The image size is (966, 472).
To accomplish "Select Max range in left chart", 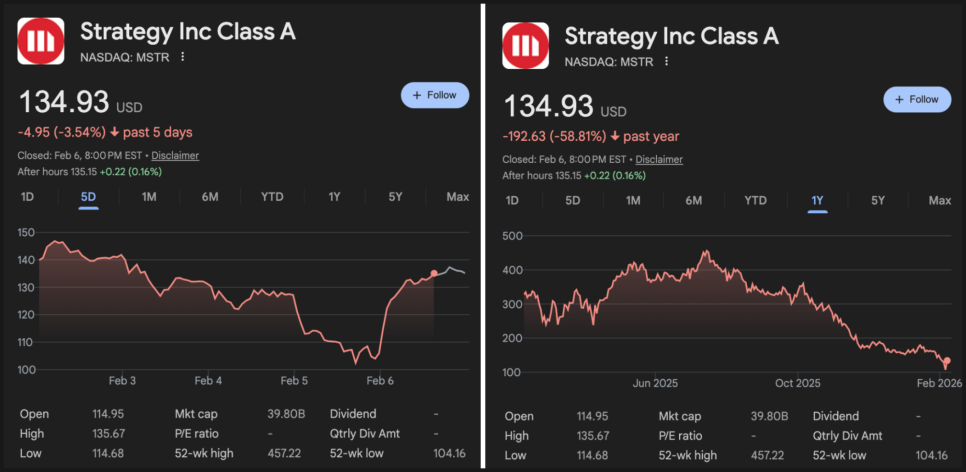I will pyautogui.click(x=457, y=197).
